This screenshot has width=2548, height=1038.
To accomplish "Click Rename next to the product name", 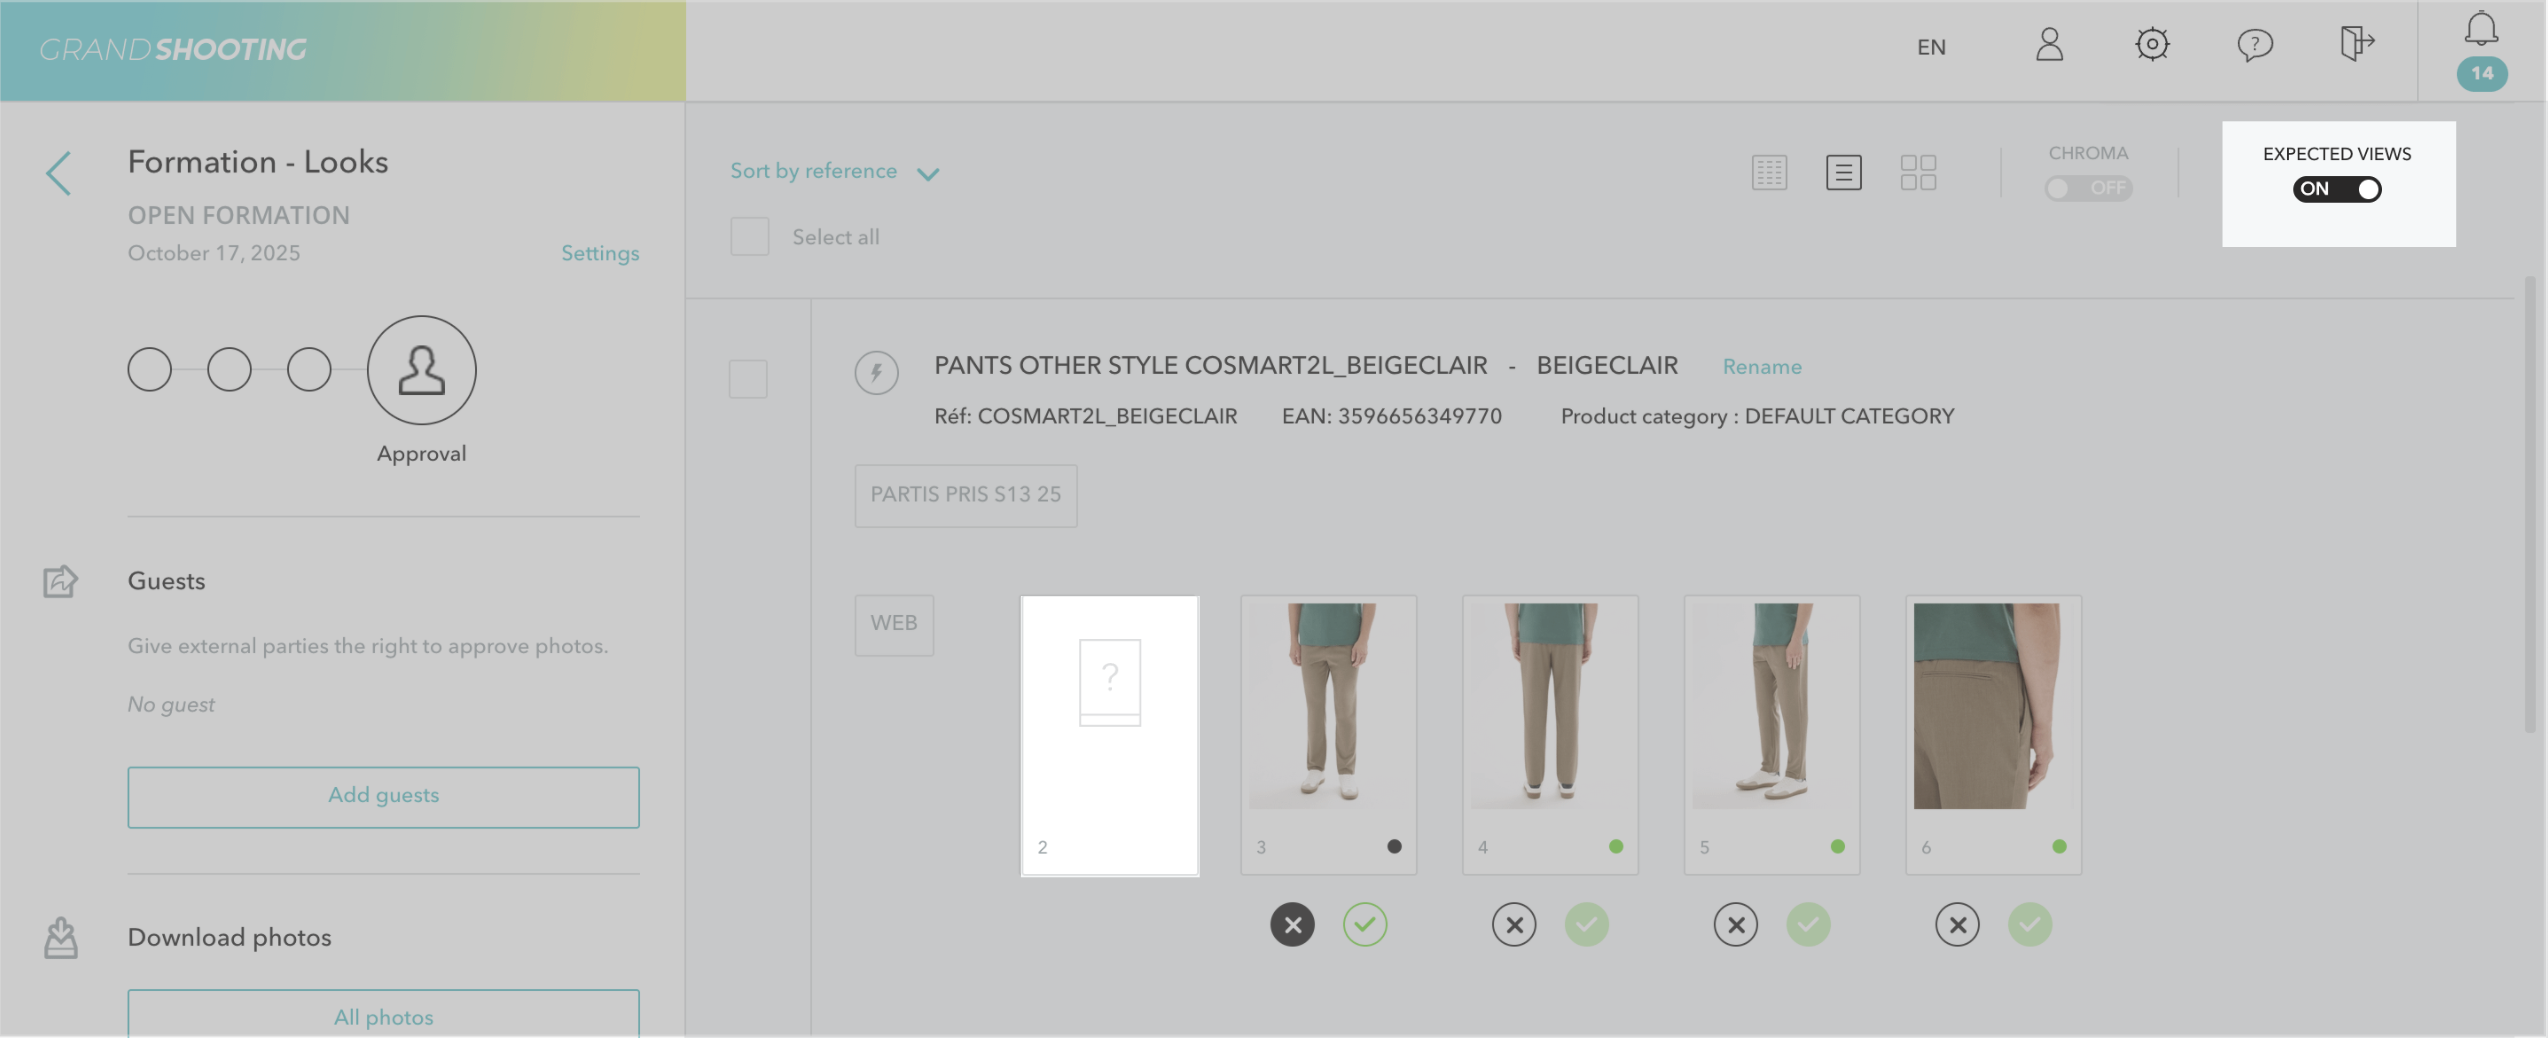I will 1762,367.
